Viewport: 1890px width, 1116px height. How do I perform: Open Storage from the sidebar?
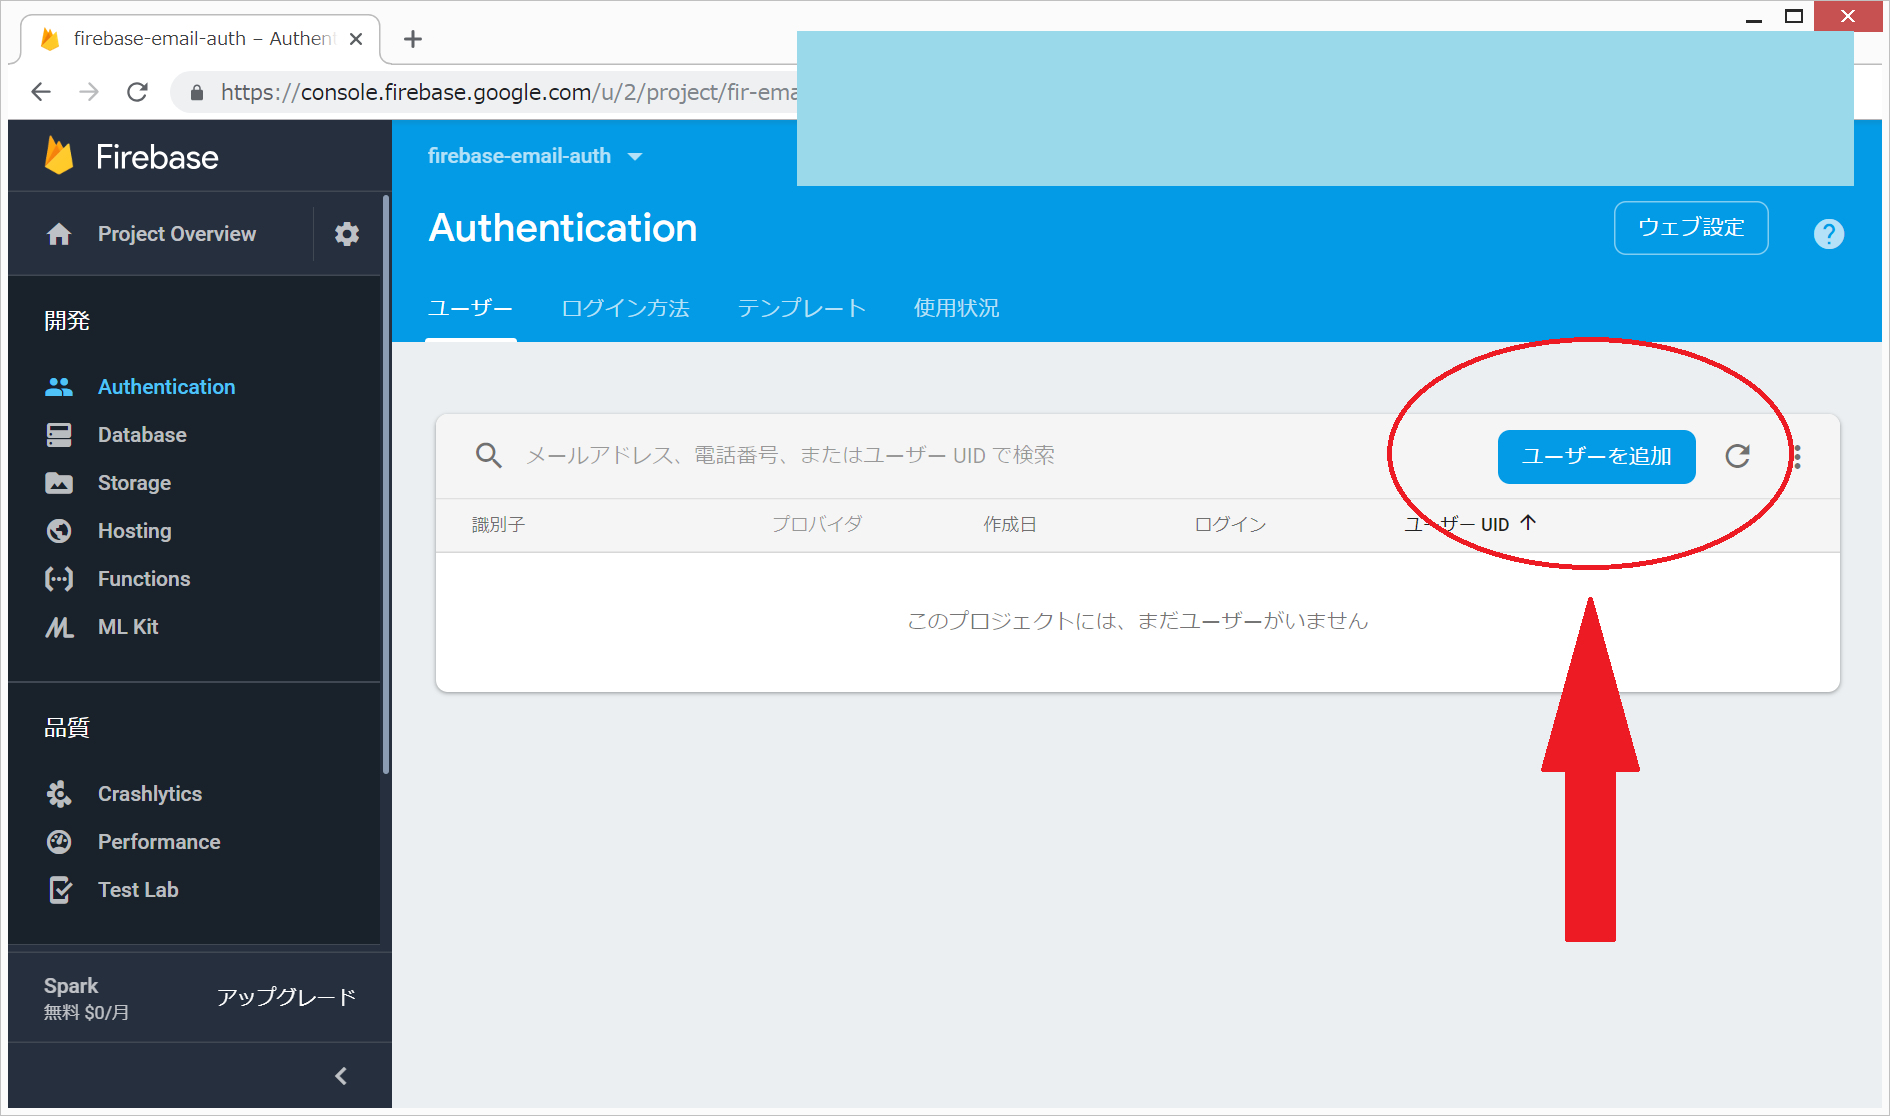tap(134, 483)
